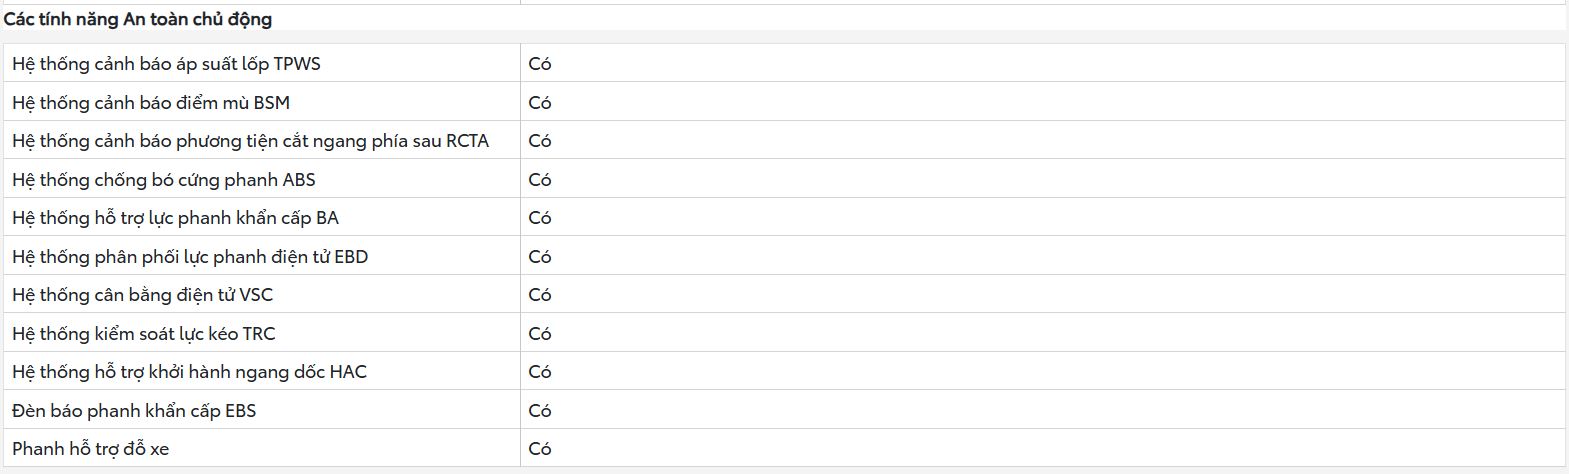Click the 'Có' value for HAC
Screen dimensions: 1569x474
[x=540, y=371]
